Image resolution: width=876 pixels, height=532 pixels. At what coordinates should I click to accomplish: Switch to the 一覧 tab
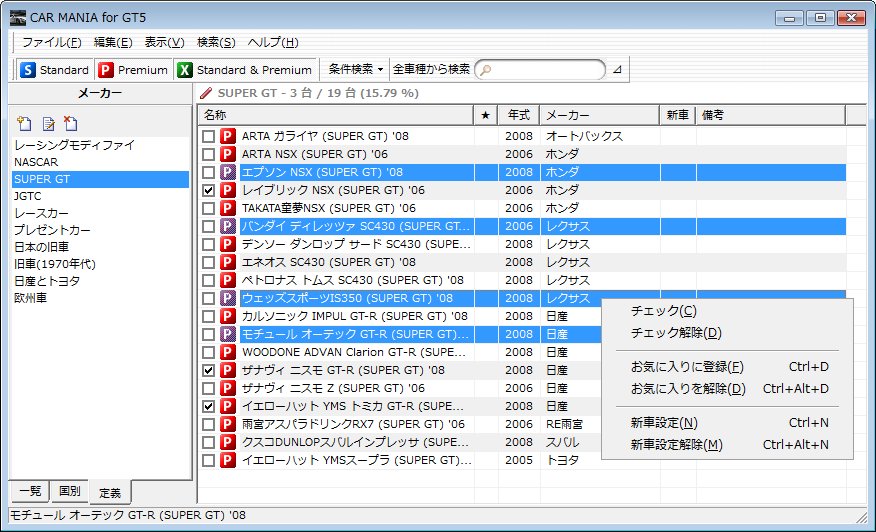click(x=30, y=491)
